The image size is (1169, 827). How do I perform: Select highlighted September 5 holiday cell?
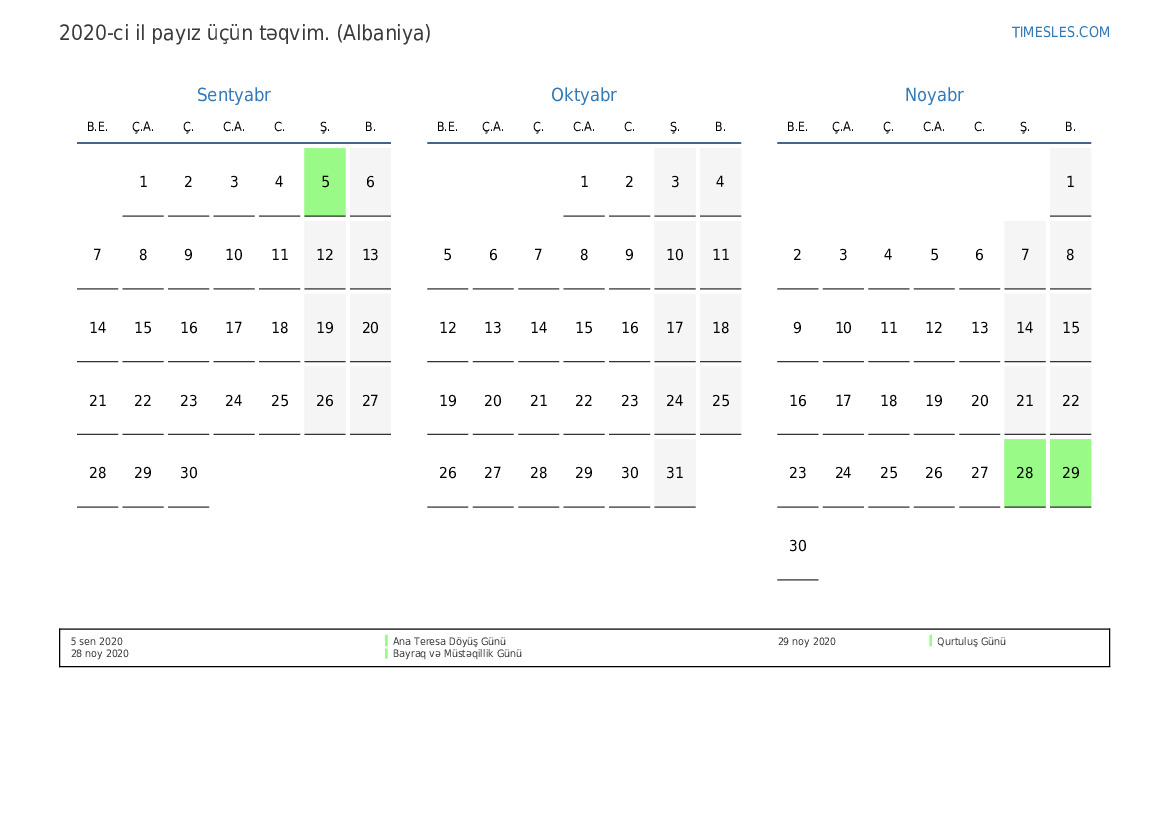coord(325,182)
